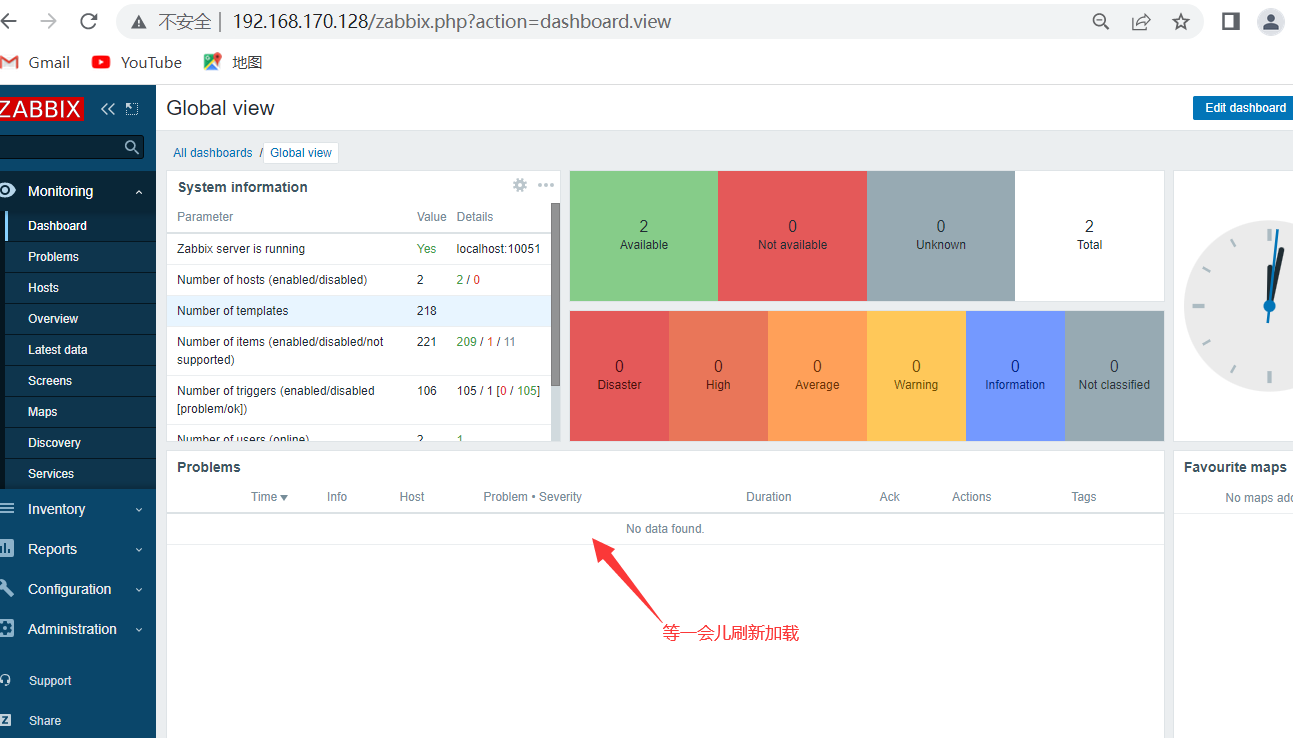Click the Edit dashboard button
The height and width of the screenshot is (738, 1293).
coord(1243,108)
